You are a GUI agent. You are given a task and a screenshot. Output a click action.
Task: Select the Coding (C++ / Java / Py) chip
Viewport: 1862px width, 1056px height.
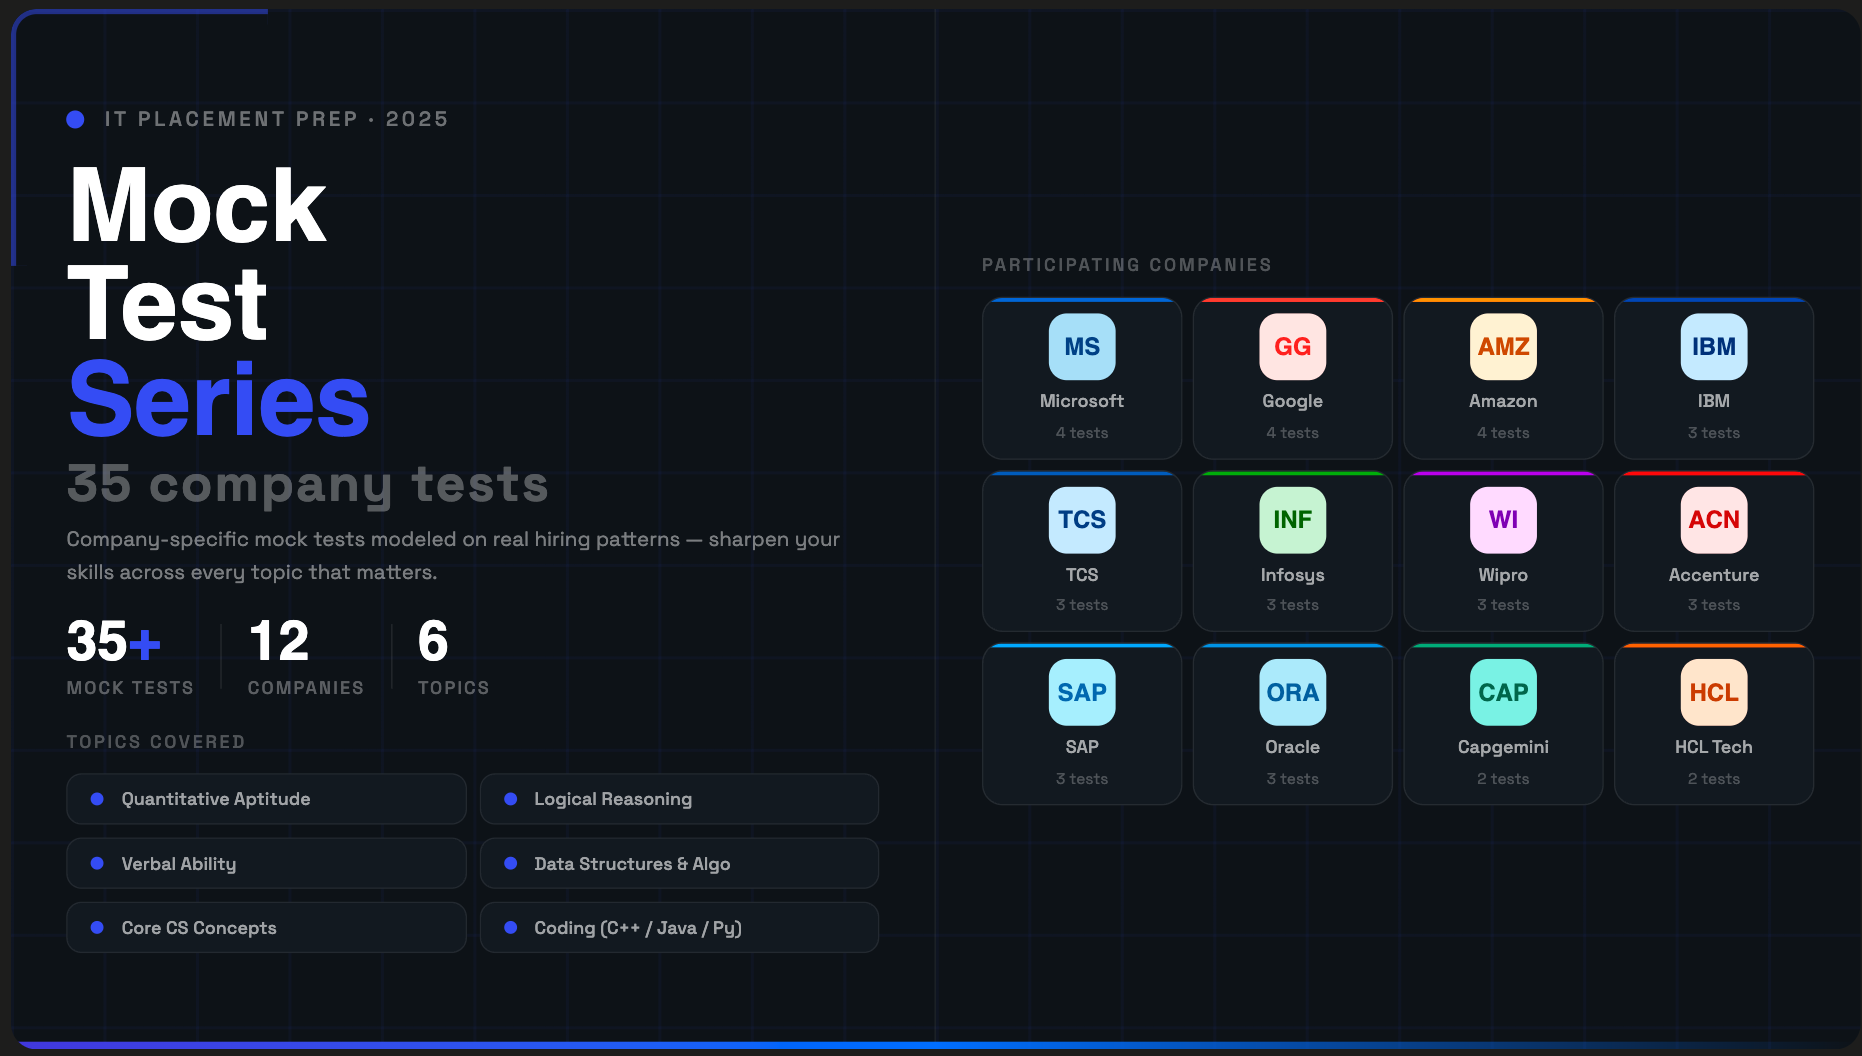(679, 928)
